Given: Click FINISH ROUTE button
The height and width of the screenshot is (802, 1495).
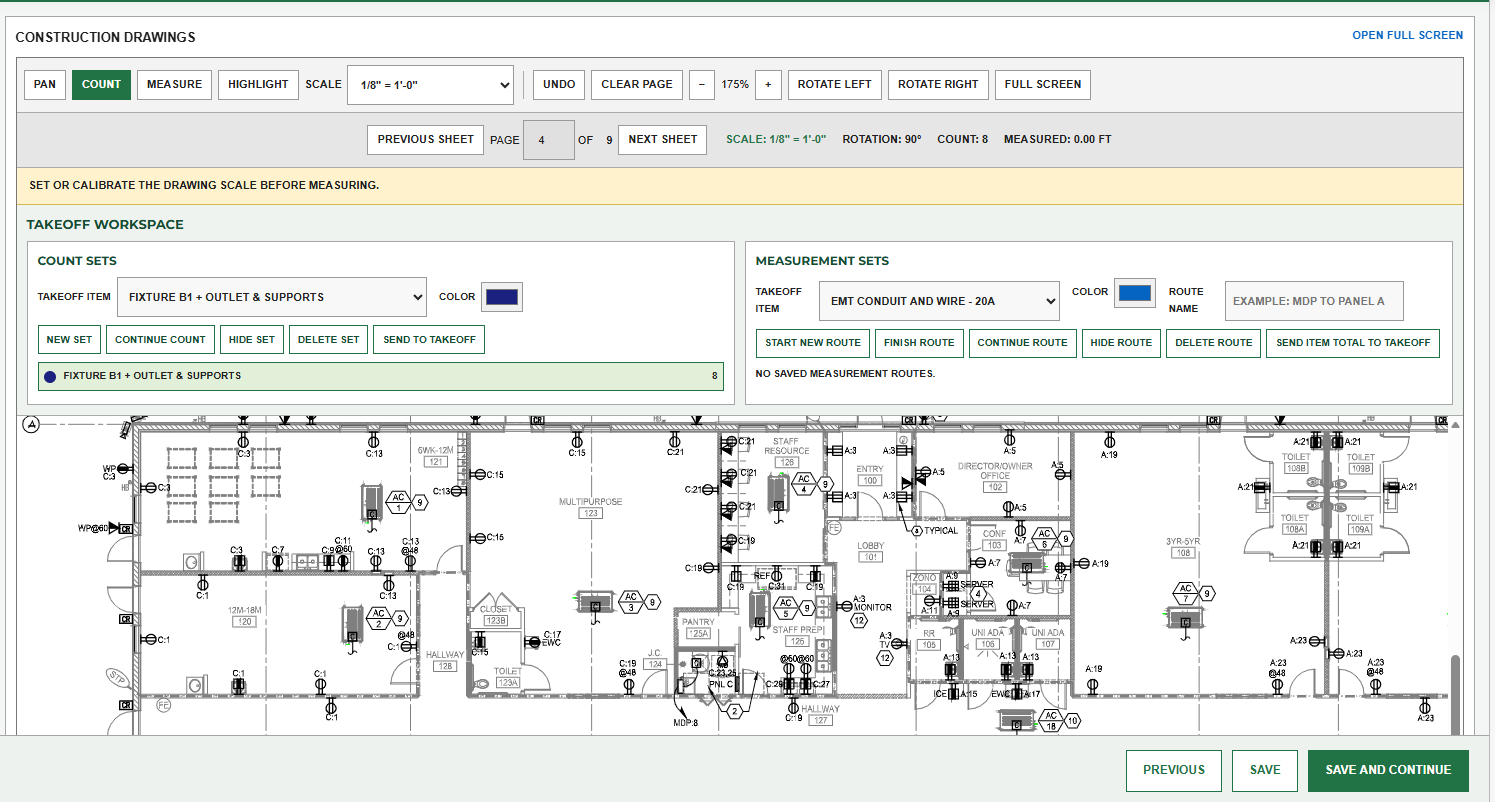Looking at the screenshot, I should pyautogui.click(x=920, y=342).
